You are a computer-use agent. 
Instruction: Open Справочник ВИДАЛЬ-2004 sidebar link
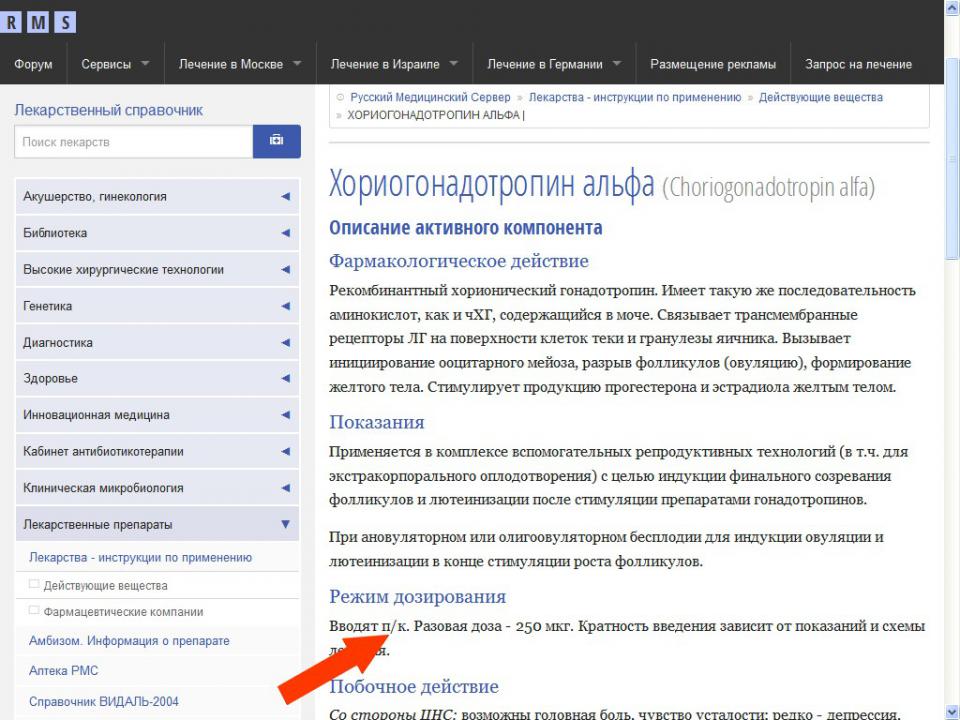coord(104,702)
